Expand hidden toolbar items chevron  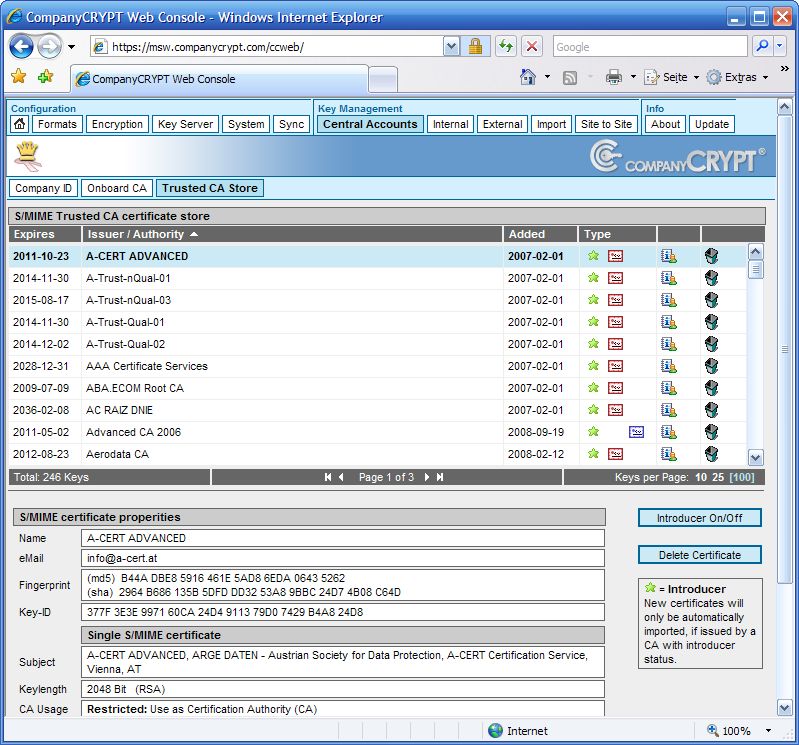point(785,68)
